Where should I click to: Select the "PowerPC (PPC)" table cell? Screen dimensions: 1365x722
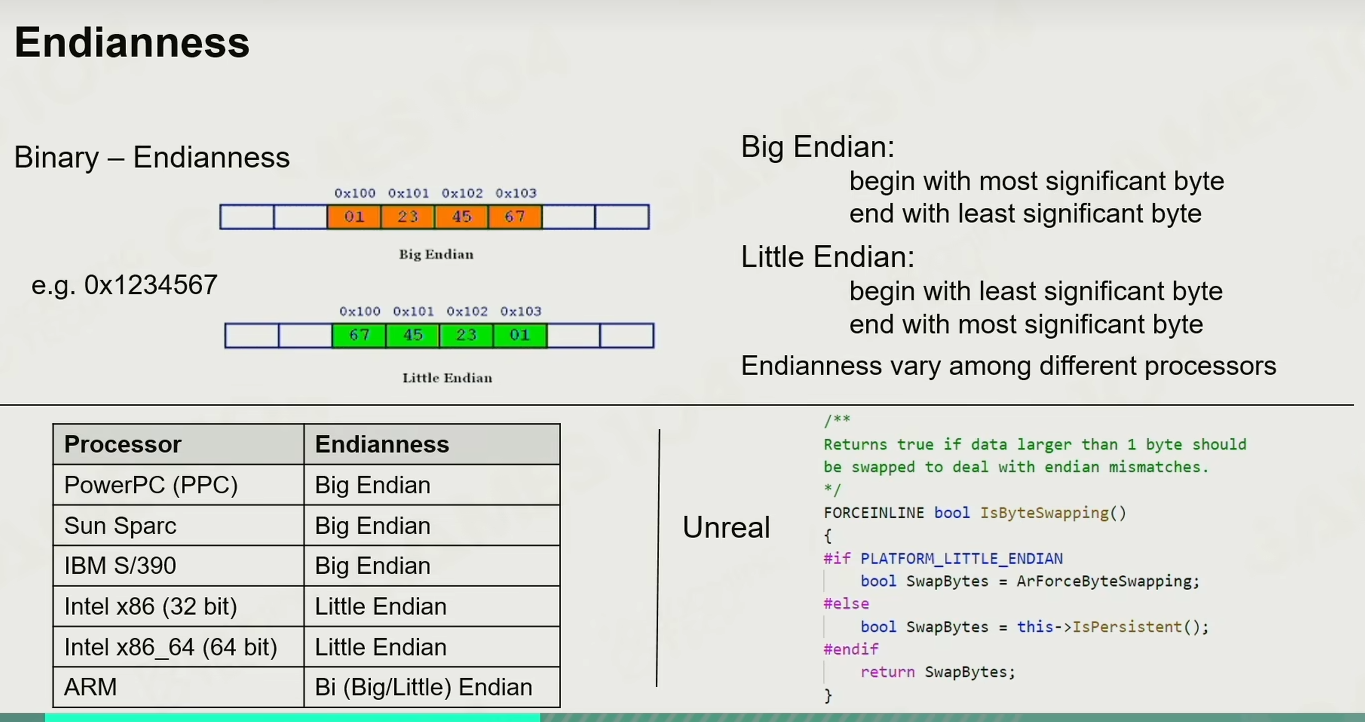(178, 485)
